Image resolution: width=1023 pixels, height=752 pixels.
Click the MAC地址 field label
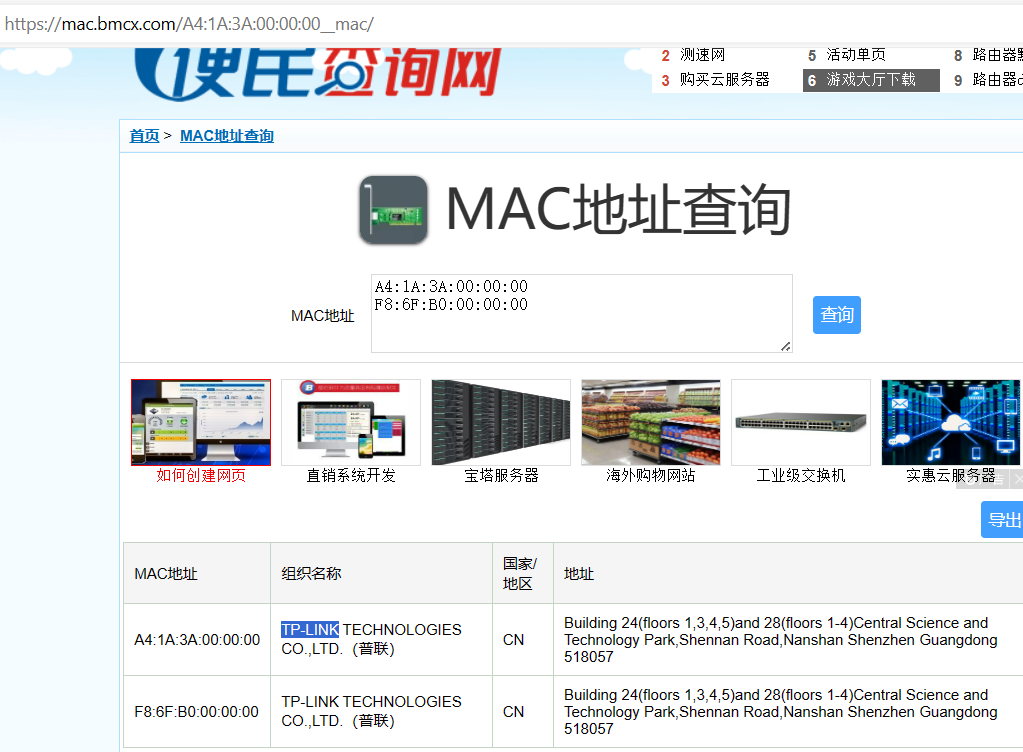pos(322,316)
